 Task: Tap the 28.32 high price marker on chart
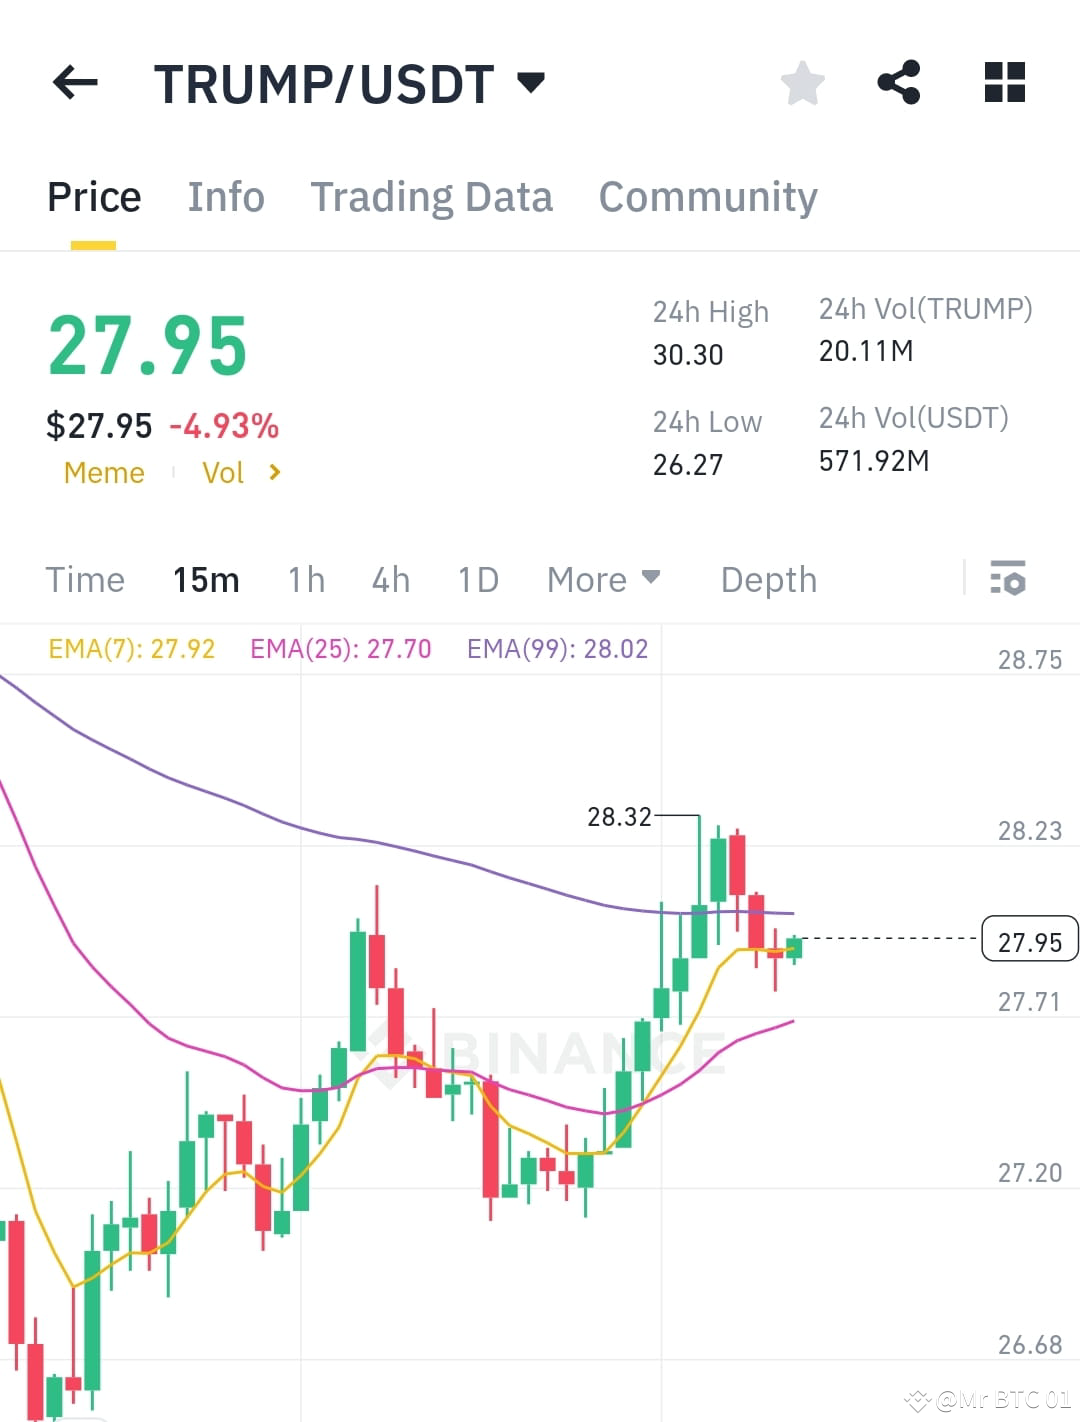[617, 817]
